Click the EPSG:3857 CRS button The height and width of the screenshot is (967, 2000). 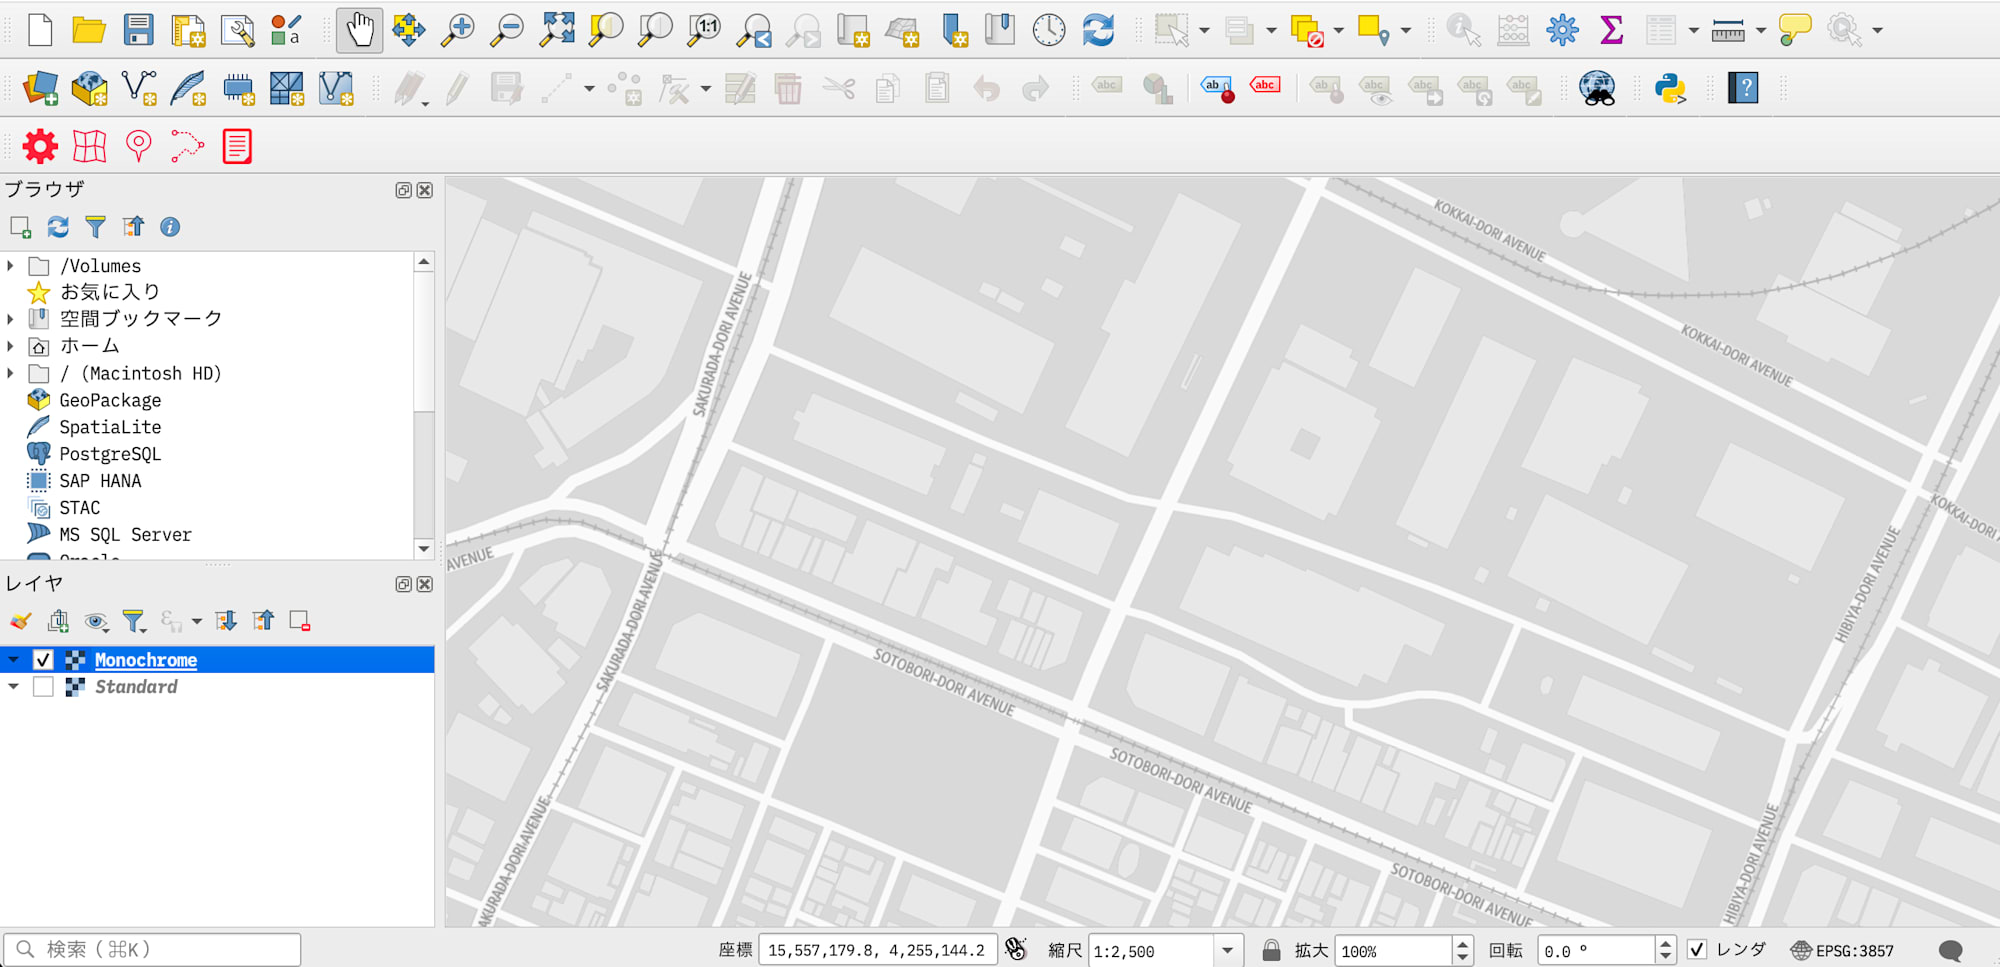[1843, 950]
